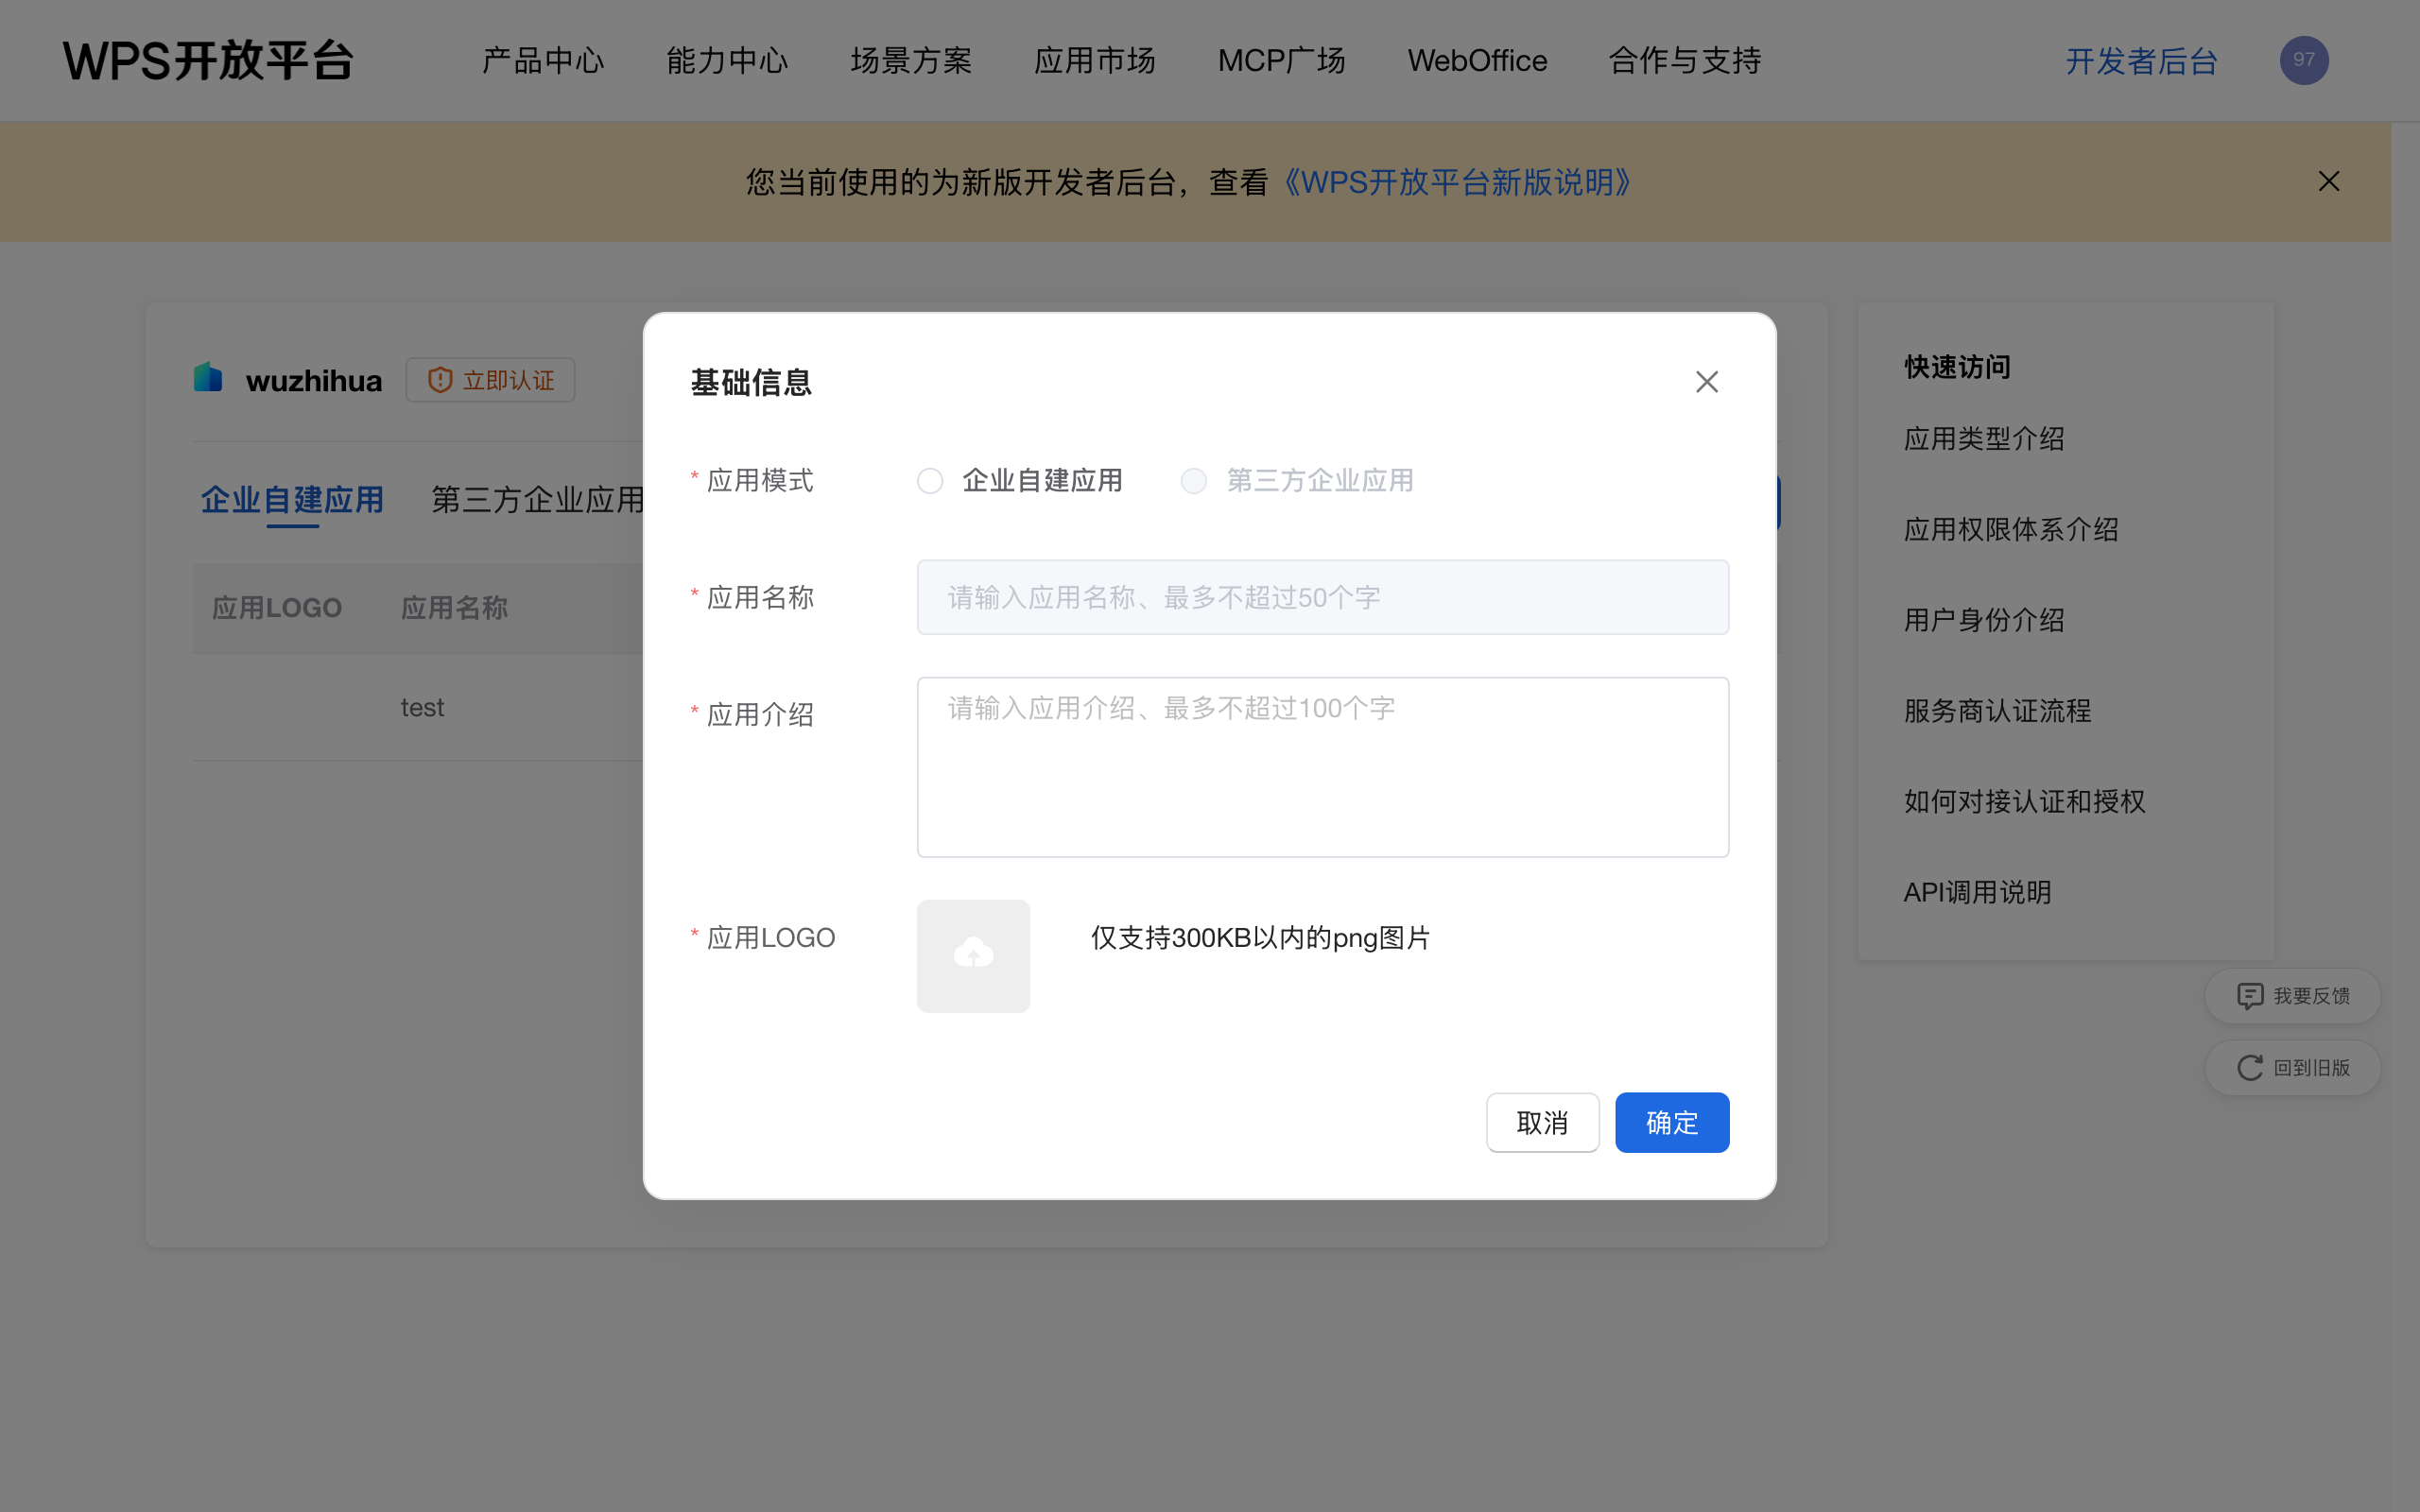Click the 立即认证 shield badge
Screen dimensions: 2420x1512
[490, 380]
